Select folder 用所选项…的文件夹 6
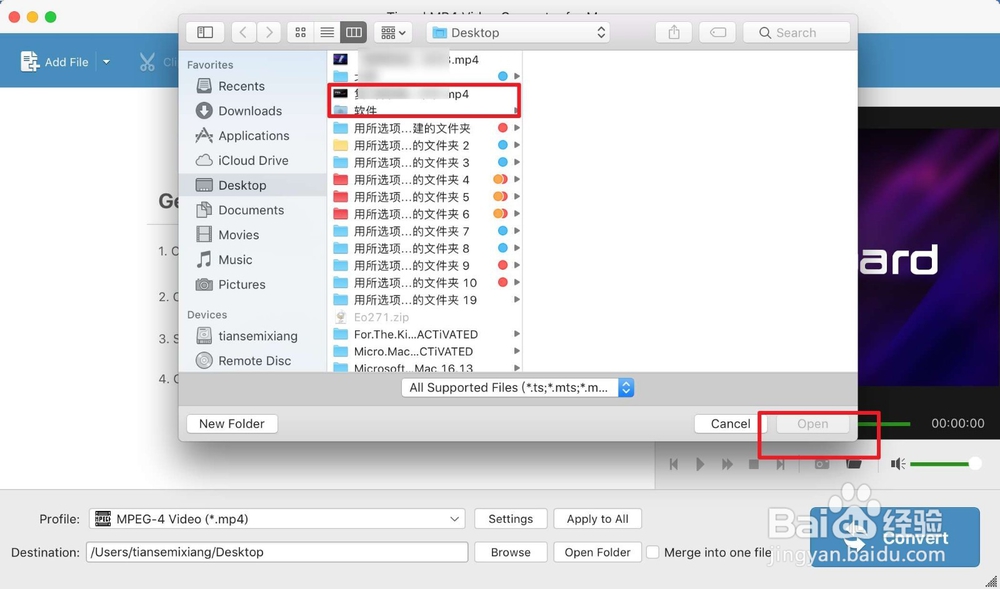Viewport: 1000px width, 589px height. [425, 214]
